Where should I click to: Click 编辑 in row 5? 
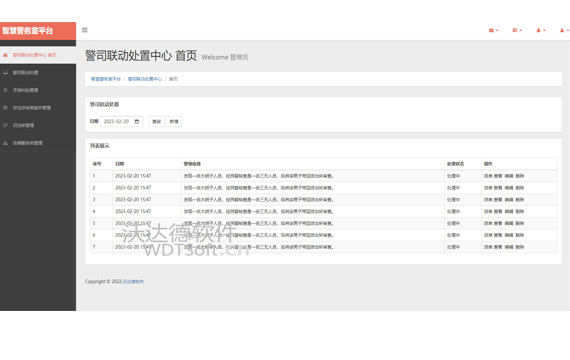[x=509, y=223]
